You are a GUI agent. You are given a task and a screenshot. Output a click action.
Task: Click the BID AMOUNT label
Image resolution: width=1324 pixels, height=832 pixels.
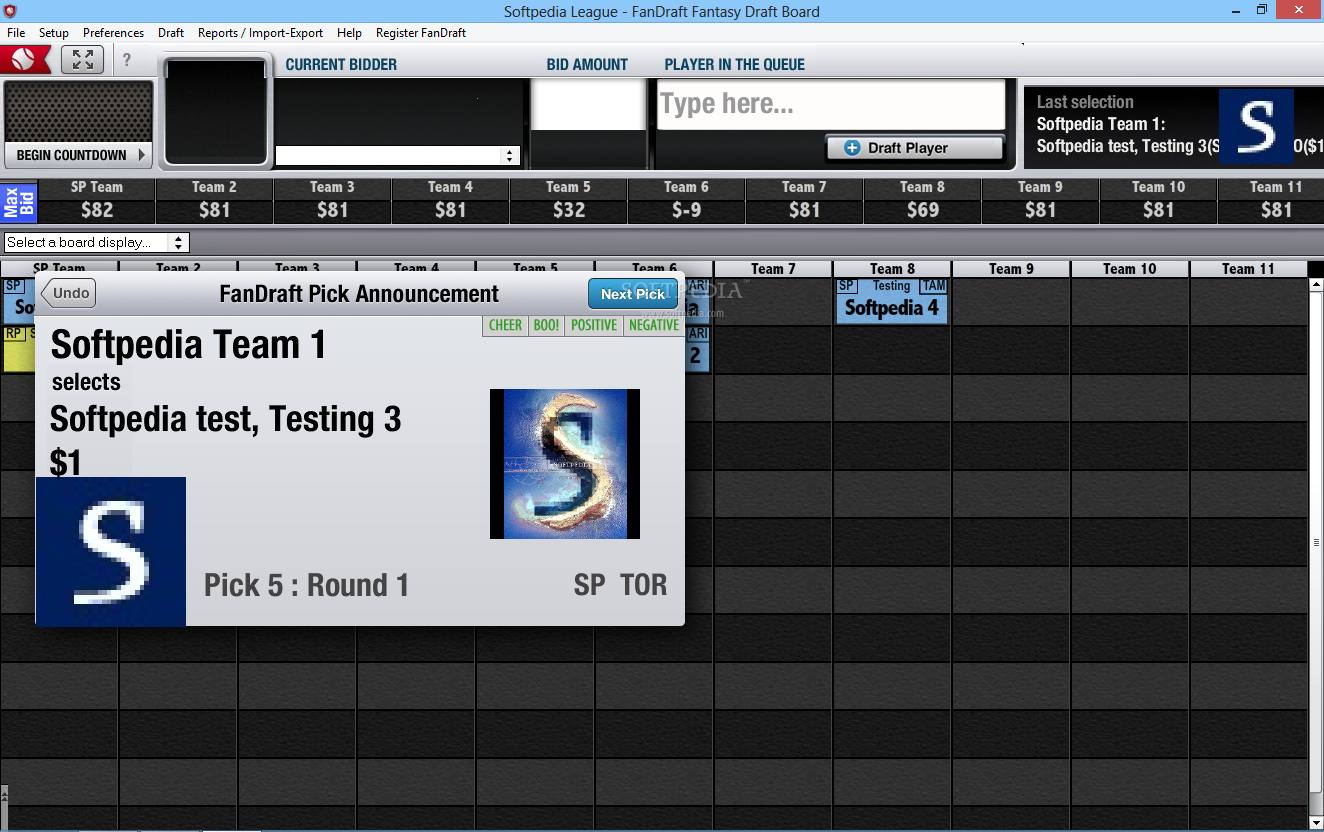coord(587,65)
